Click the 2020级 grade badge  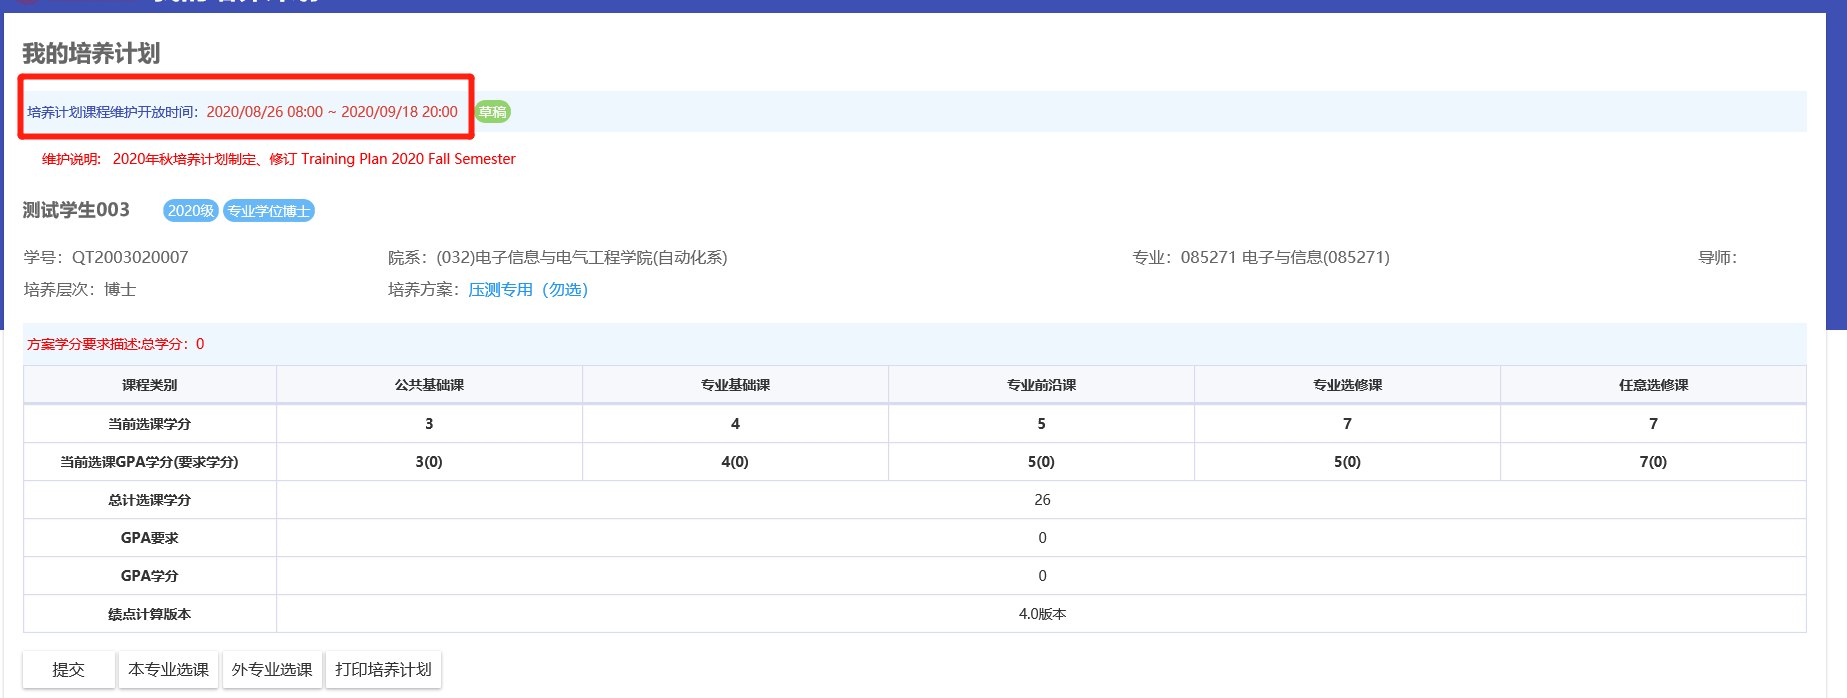click(x=190, y=211)
